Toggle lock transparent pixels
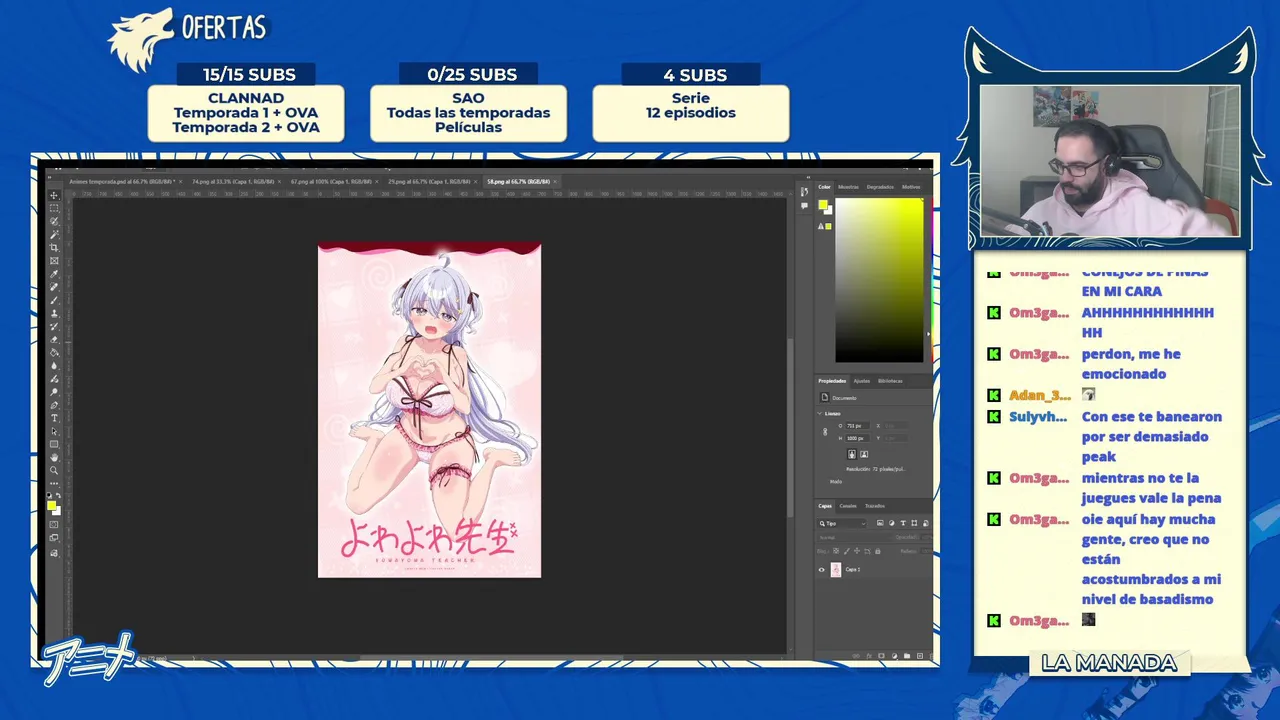 pos(836,551)
